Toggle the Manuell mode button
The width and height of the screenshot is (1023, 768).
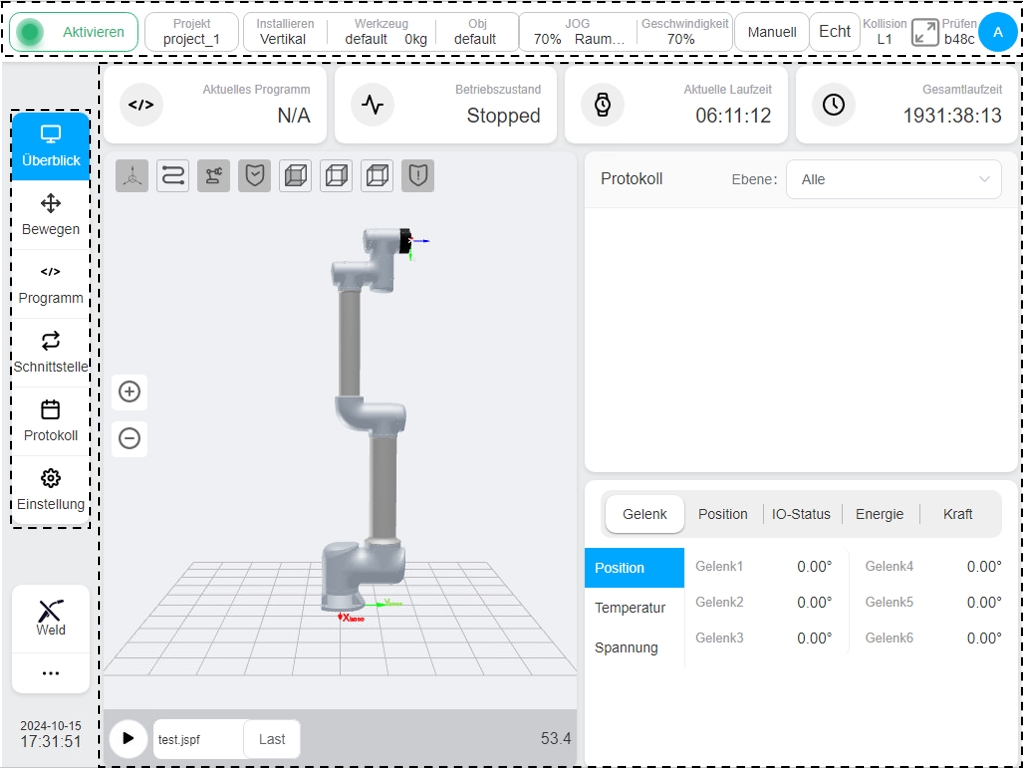[772, 32]
